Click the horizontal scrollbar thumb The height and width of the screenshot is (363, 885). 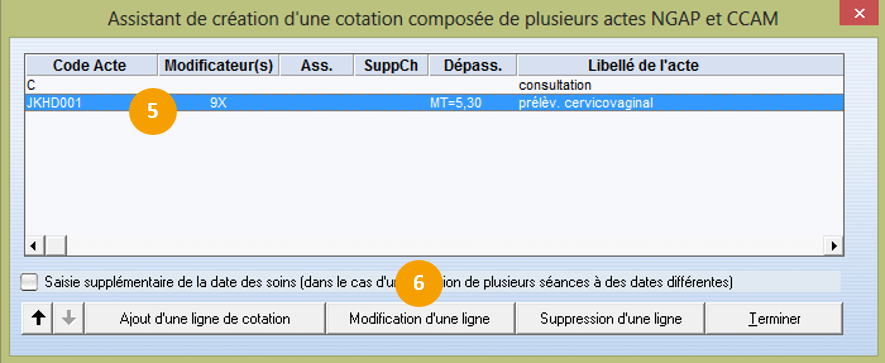(x=54, y=246)
